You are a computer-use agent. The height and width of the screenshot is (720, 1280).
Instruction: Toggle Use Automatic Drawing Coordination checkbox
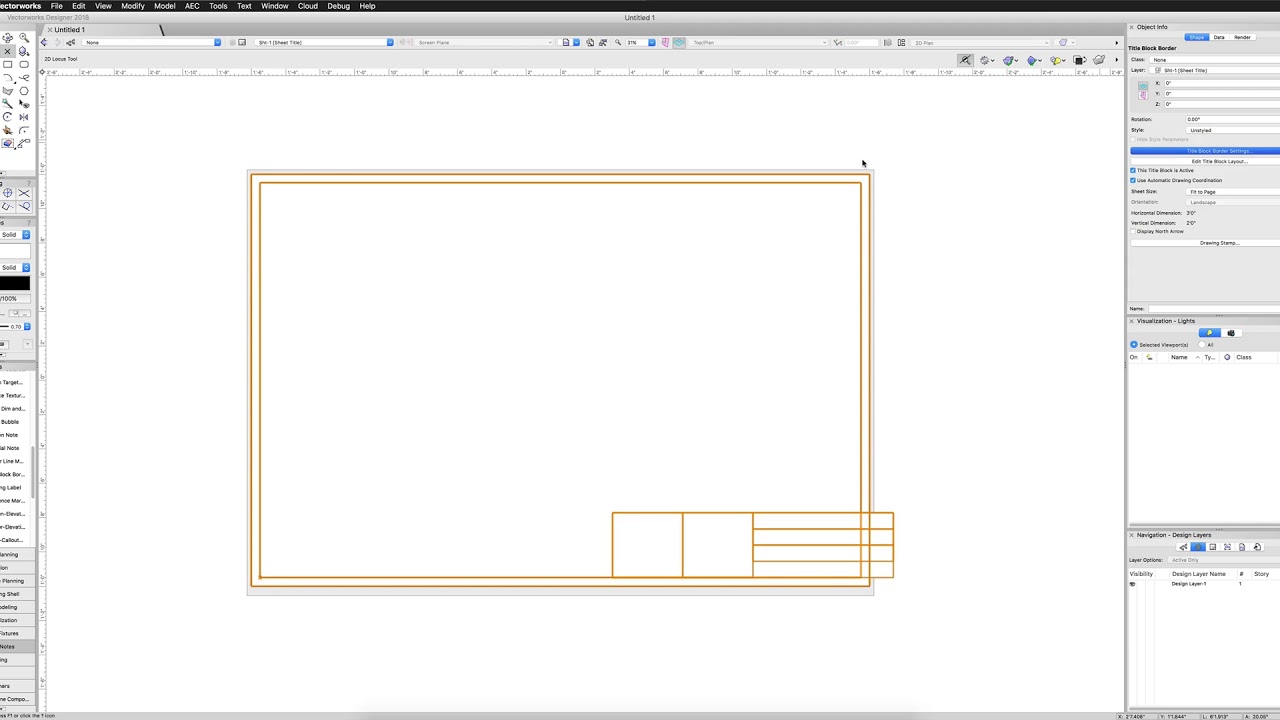click(1133, 180)
